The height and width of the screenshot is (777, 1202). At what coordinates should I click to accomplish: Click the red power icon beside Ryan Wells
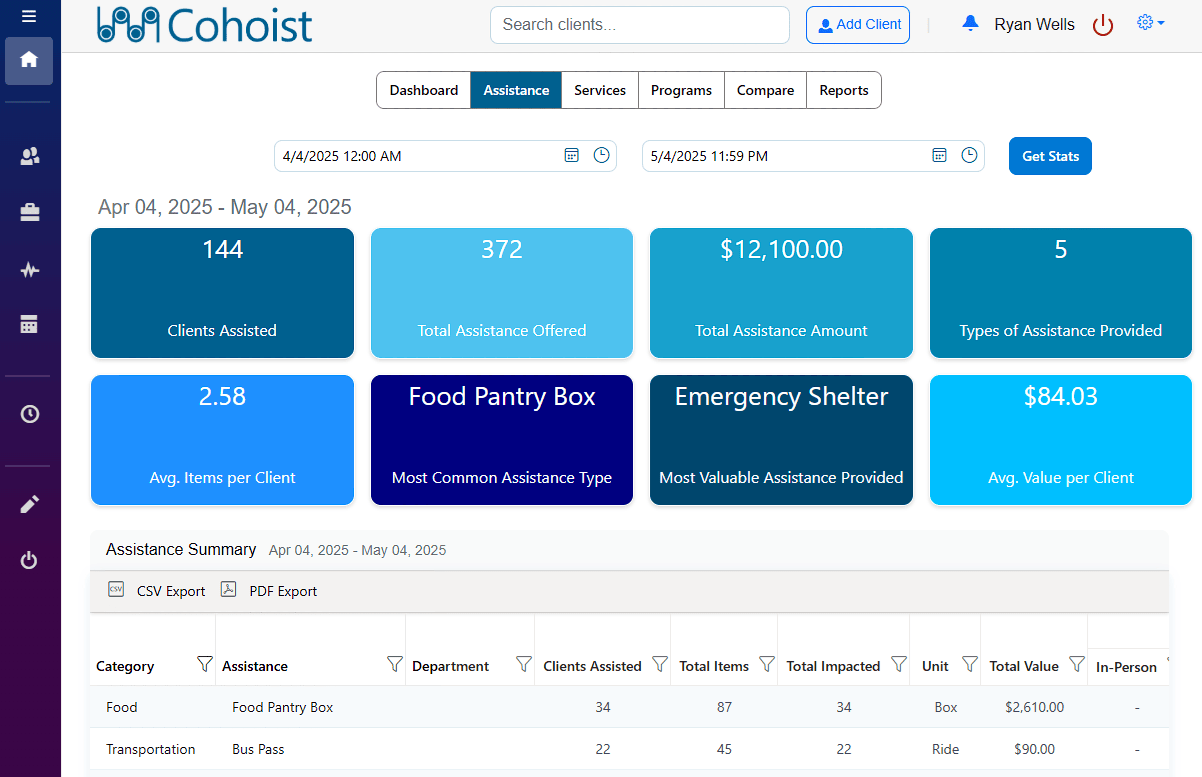pos(1102,25)
